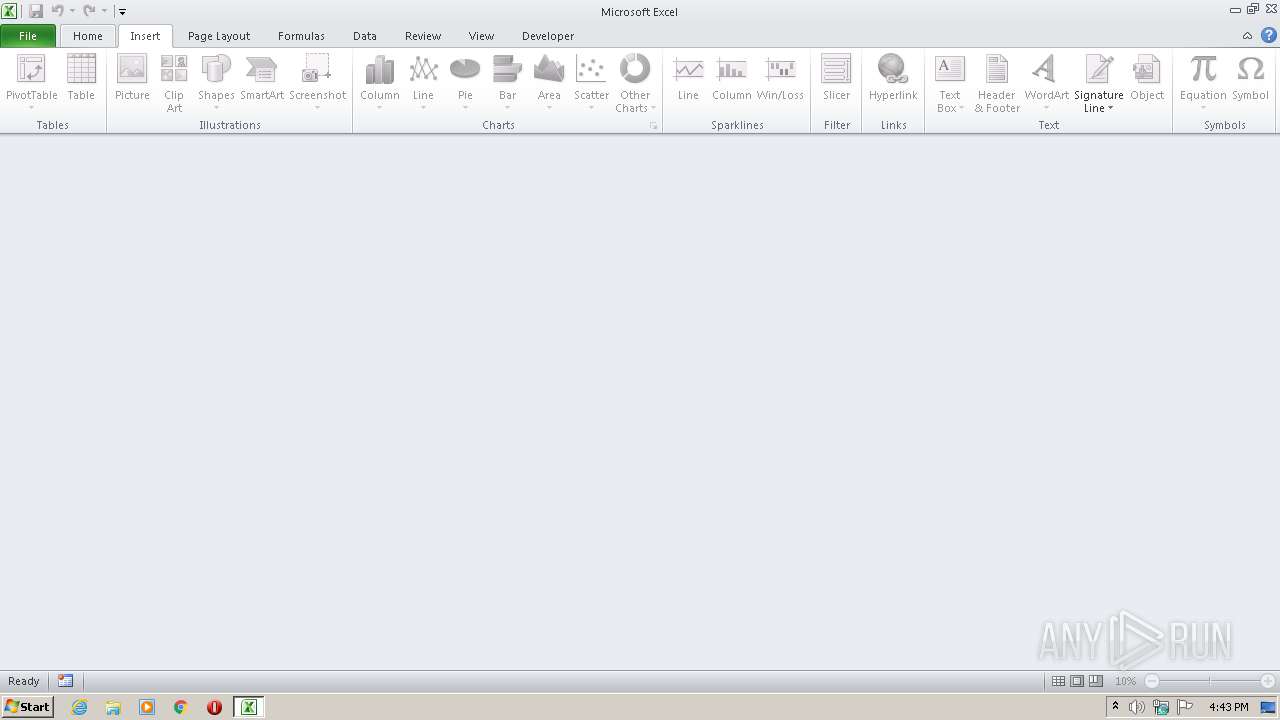1280x720 pixels.
Task: Select the Scatter chart icon
Action: pyautogui.click(x=591, y=70)
